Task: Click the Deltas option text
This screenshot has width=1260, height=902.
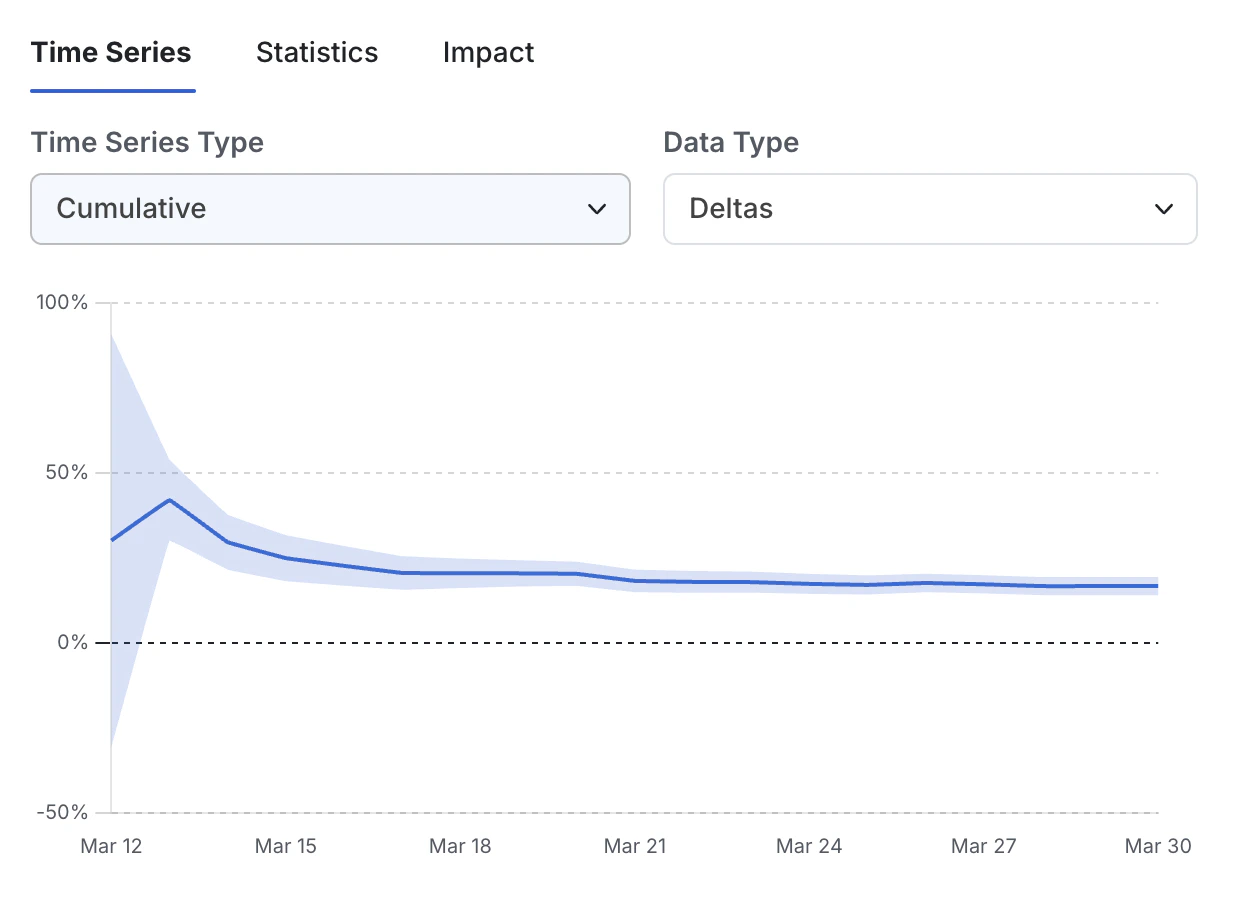Action: 731,209
